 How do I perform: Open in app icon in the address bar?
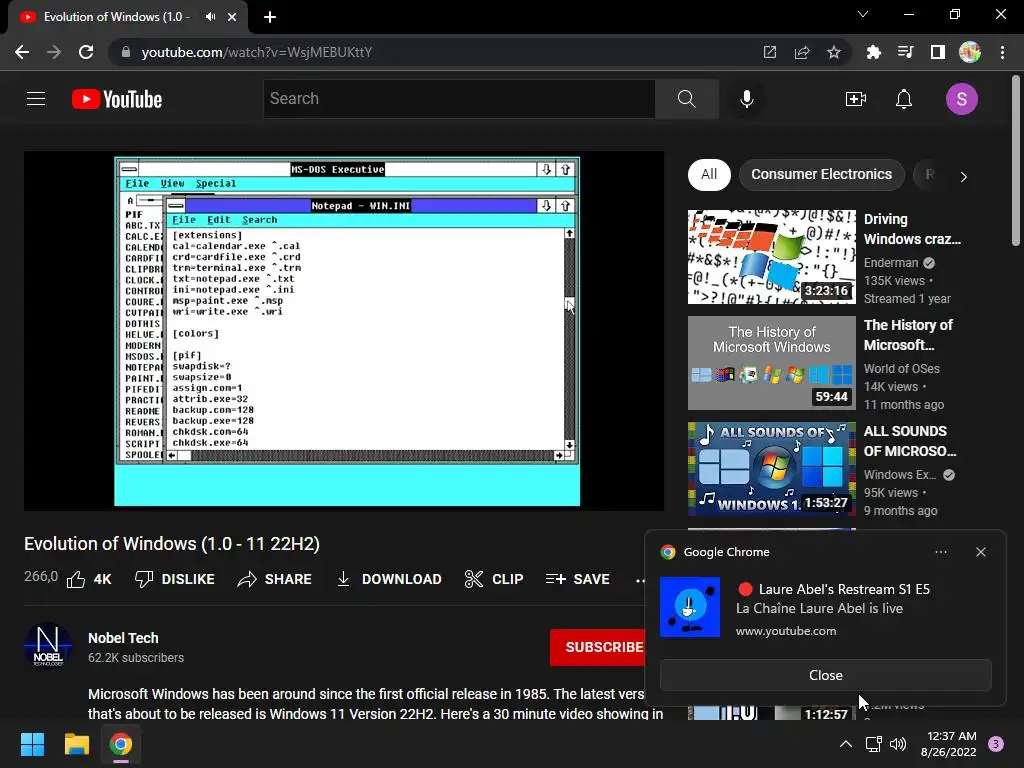(770, 52)
